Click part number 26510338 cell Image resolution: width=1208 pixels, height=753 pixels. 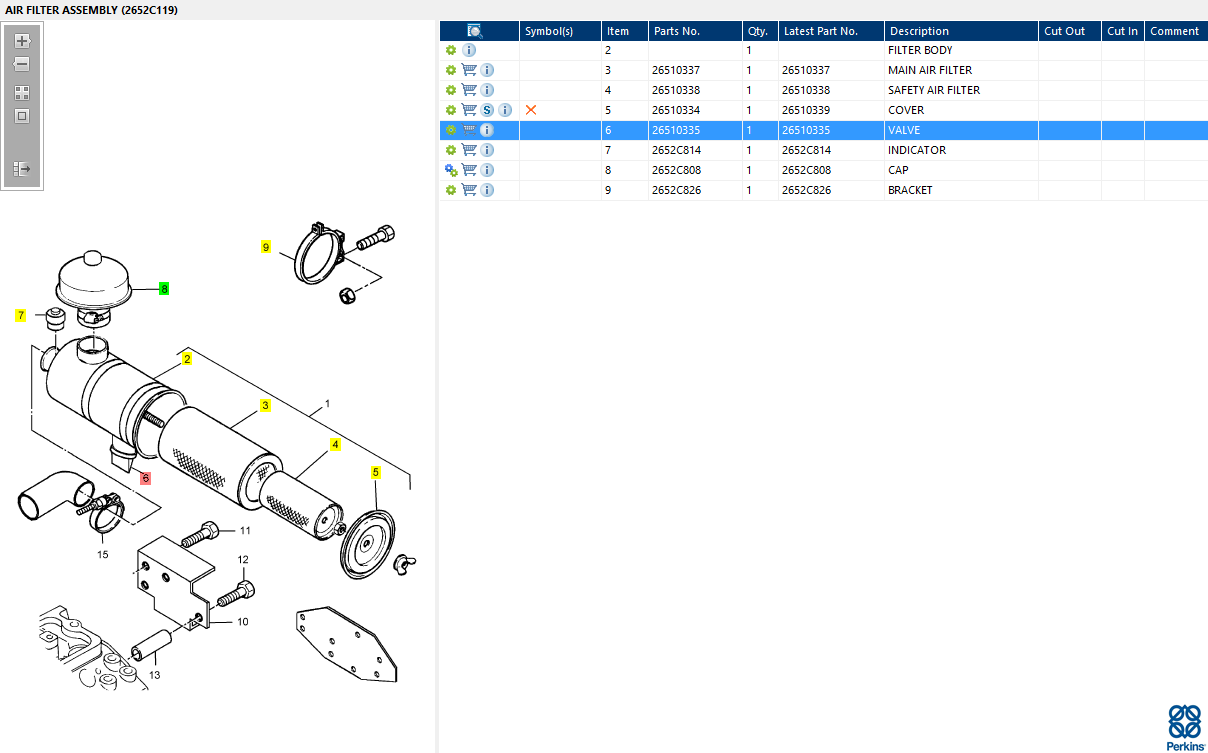[676, 90]
